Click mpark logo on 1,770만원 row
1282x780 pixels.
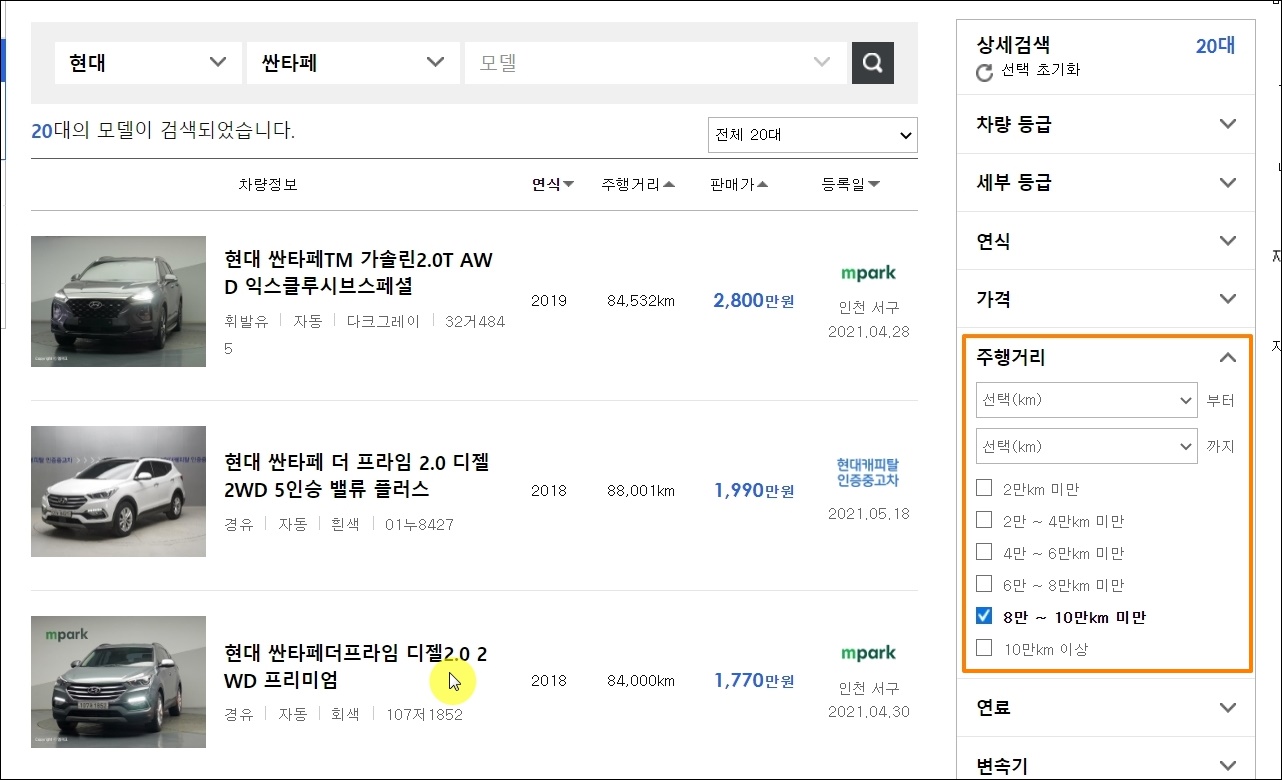(x=868, y=653)
